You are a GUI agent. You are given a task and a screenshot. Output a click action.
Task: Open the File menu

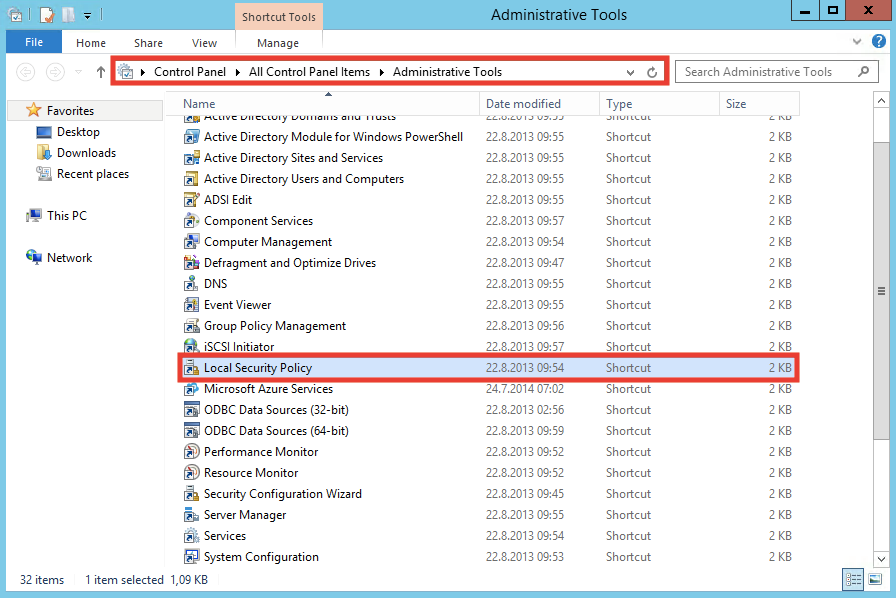[x=34, y=43]
